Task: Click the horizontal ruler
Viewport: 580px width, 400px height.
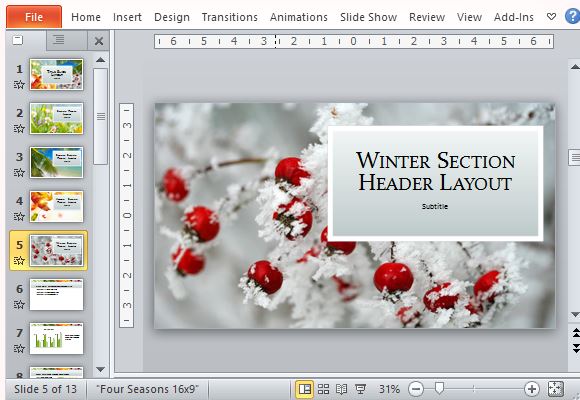Action: click(354, 41)
